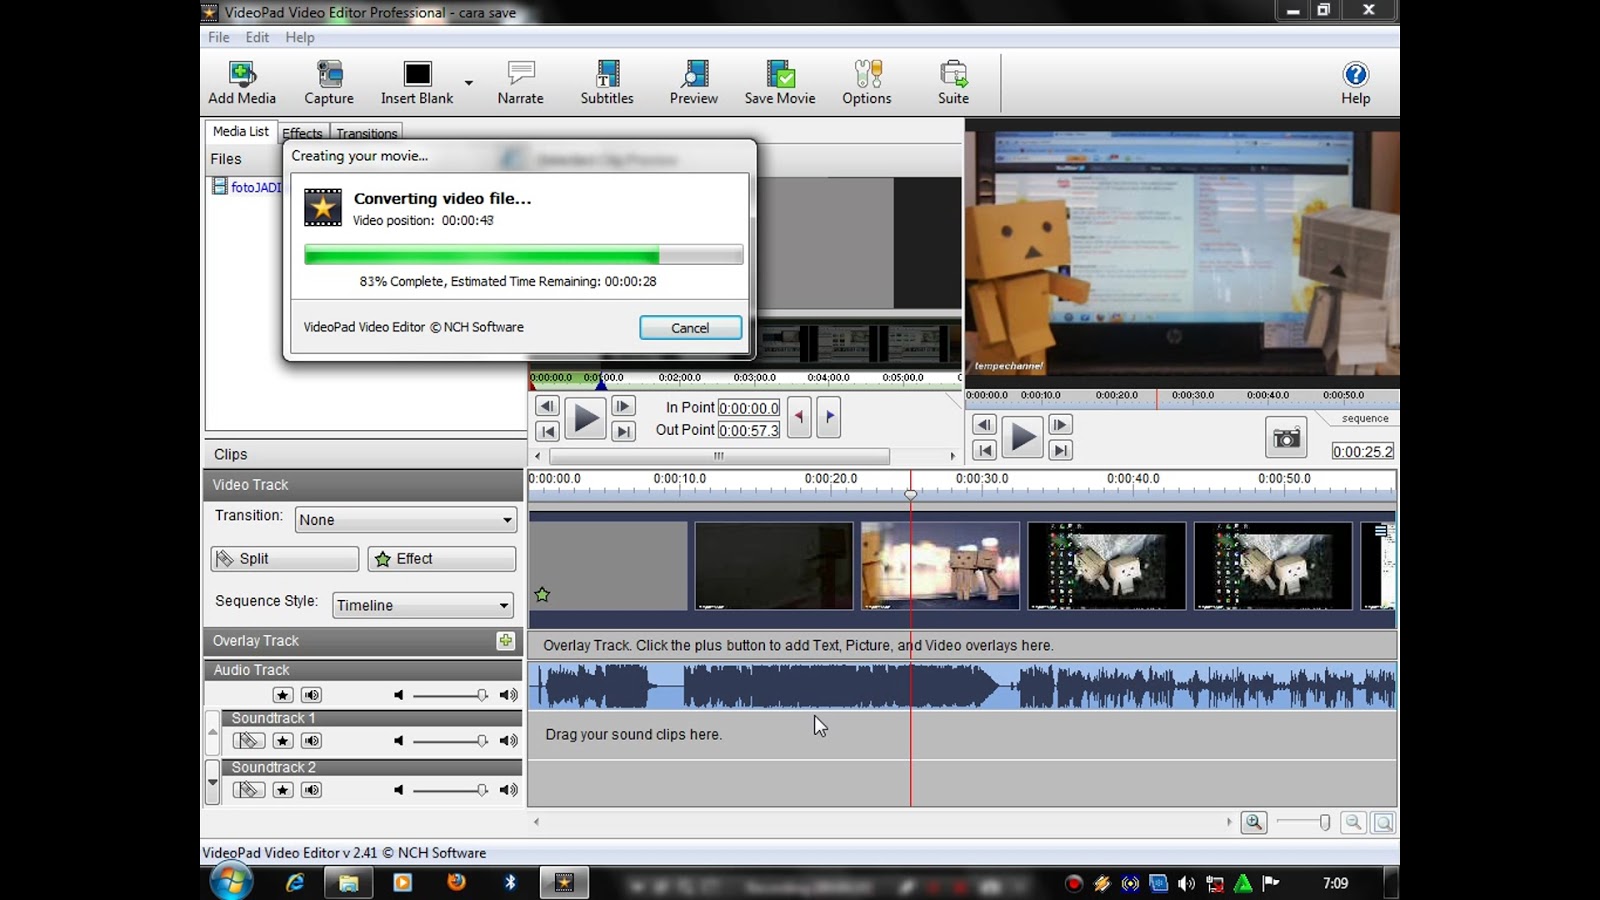Open audio effects for Soundtrack 1
The image size is (1600, 900).
[283, 741]
